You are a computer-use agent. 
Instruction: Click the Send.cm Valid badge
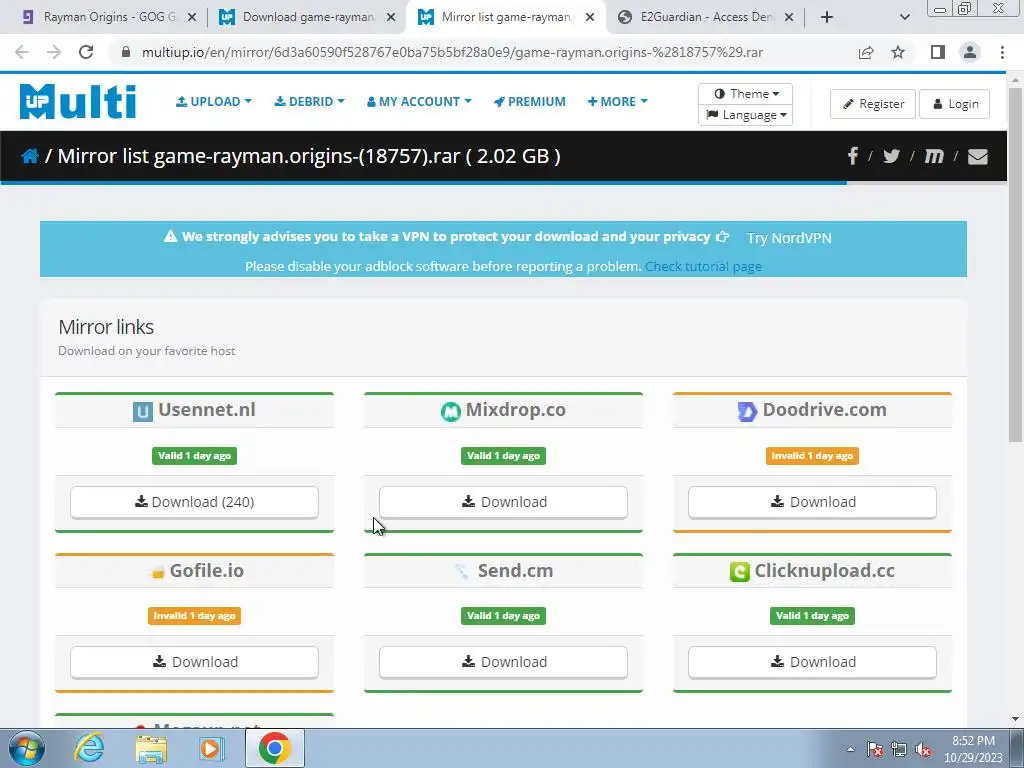(x=504, y=616)
